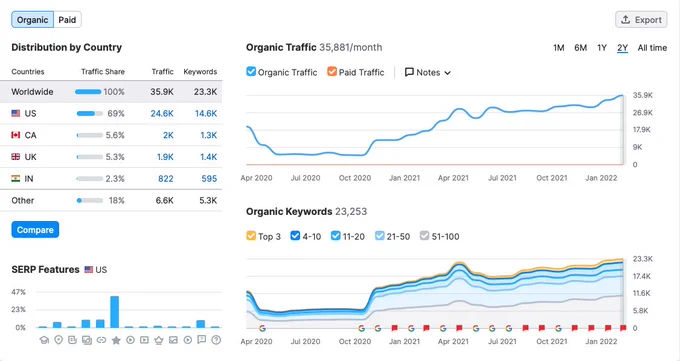Uncheck the Organic Traffic checkbox
Image resolution: width=680 pixels, height=361 pixels.
[x=251, y=72]
